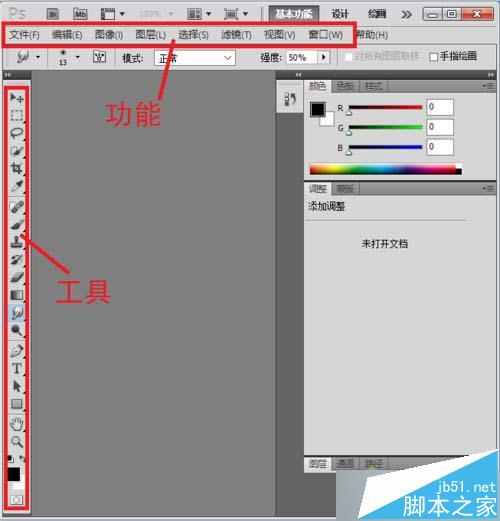Select the Move tool

click(x=17, y=98)
